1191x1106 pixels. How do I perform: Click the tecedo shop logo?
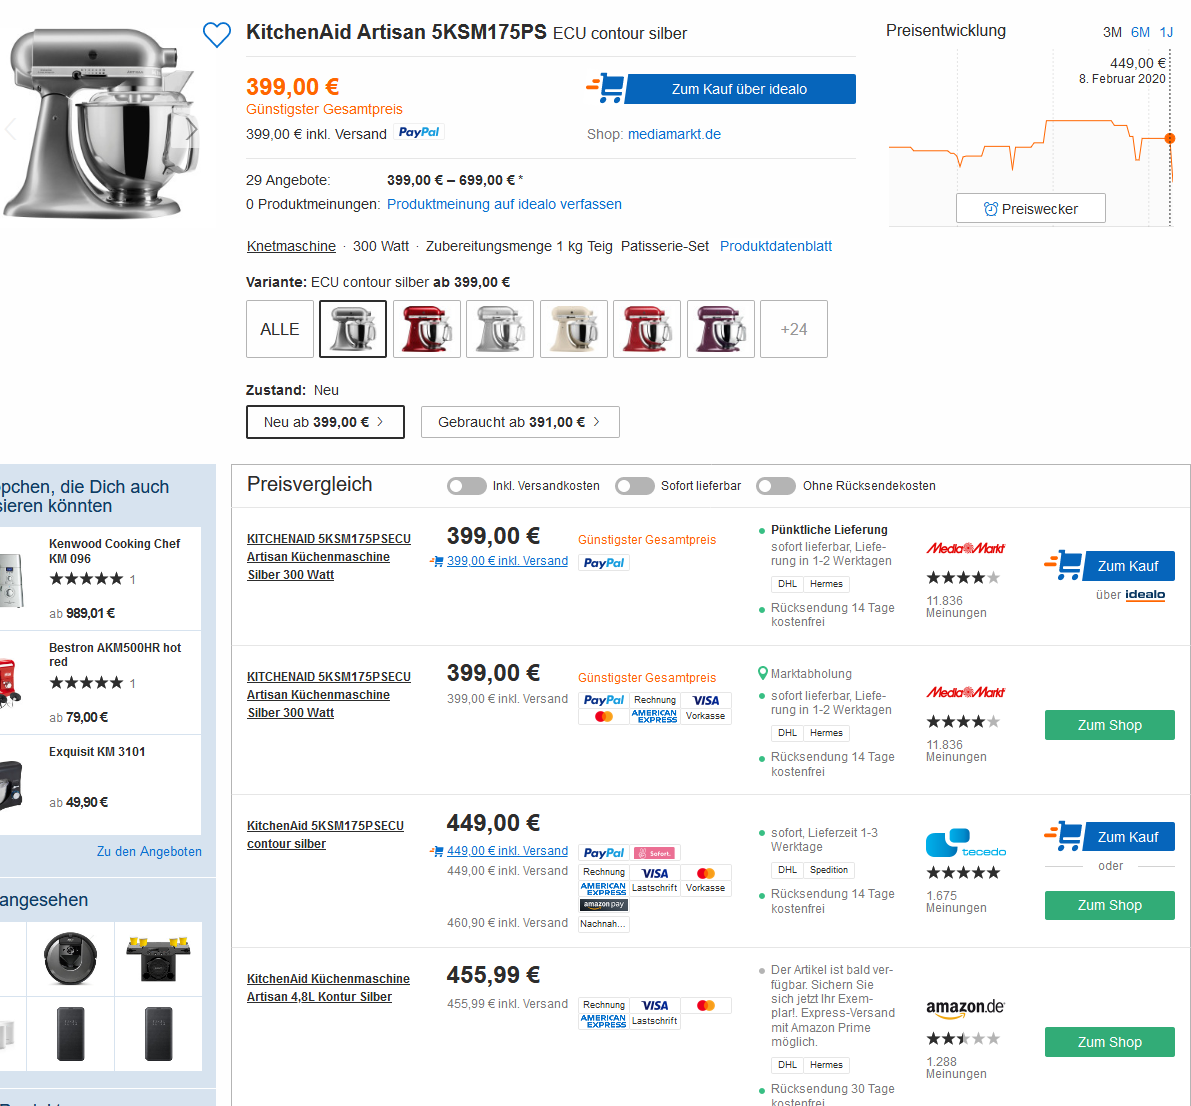point(965,843)
